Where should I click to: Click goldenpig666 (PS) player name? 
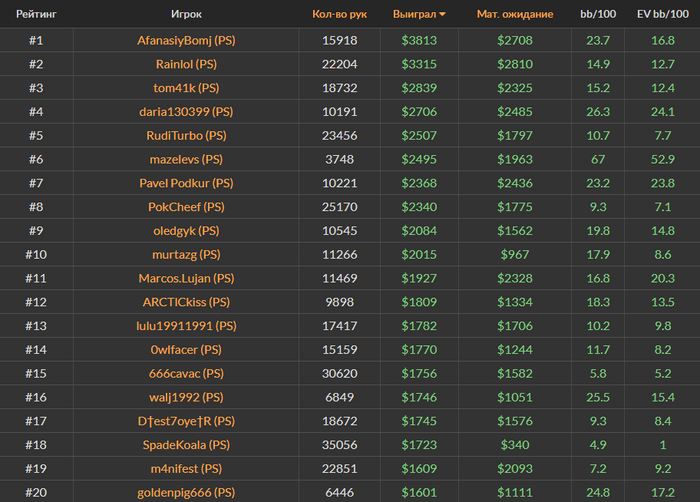coord(186,492)
